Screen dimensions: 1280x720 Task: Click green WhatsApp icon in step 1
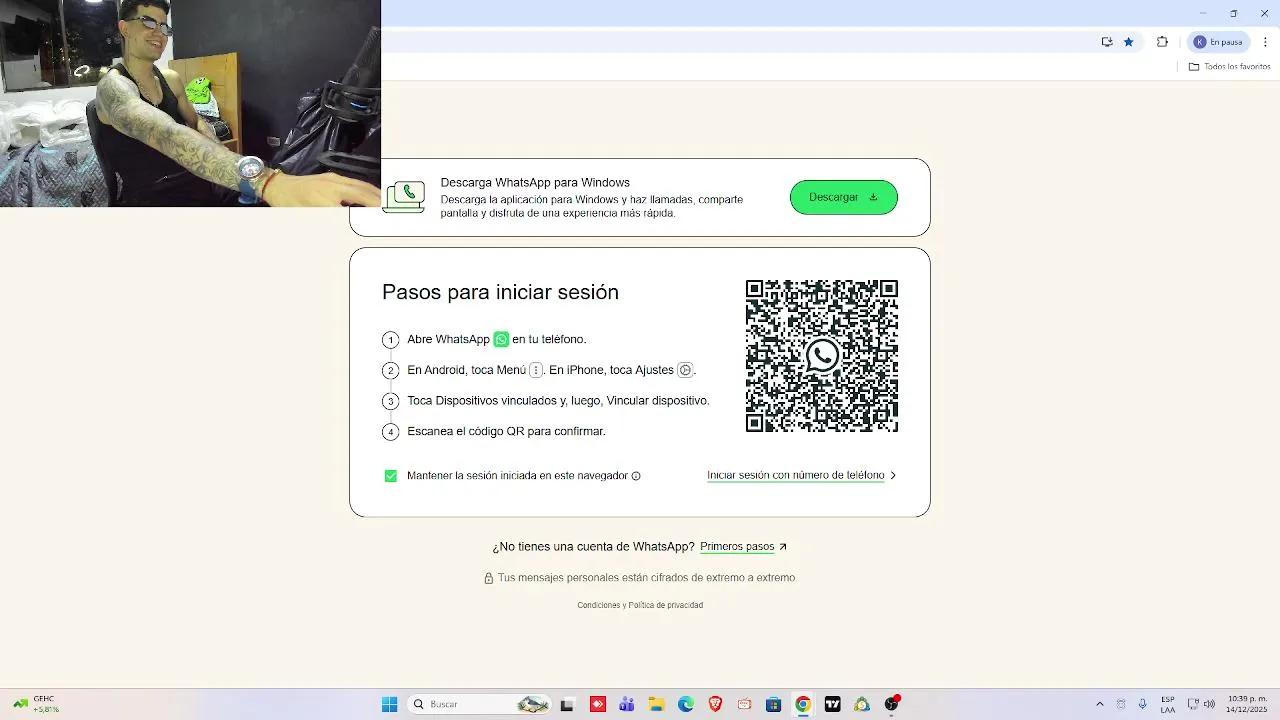click(x=501, y=340)
